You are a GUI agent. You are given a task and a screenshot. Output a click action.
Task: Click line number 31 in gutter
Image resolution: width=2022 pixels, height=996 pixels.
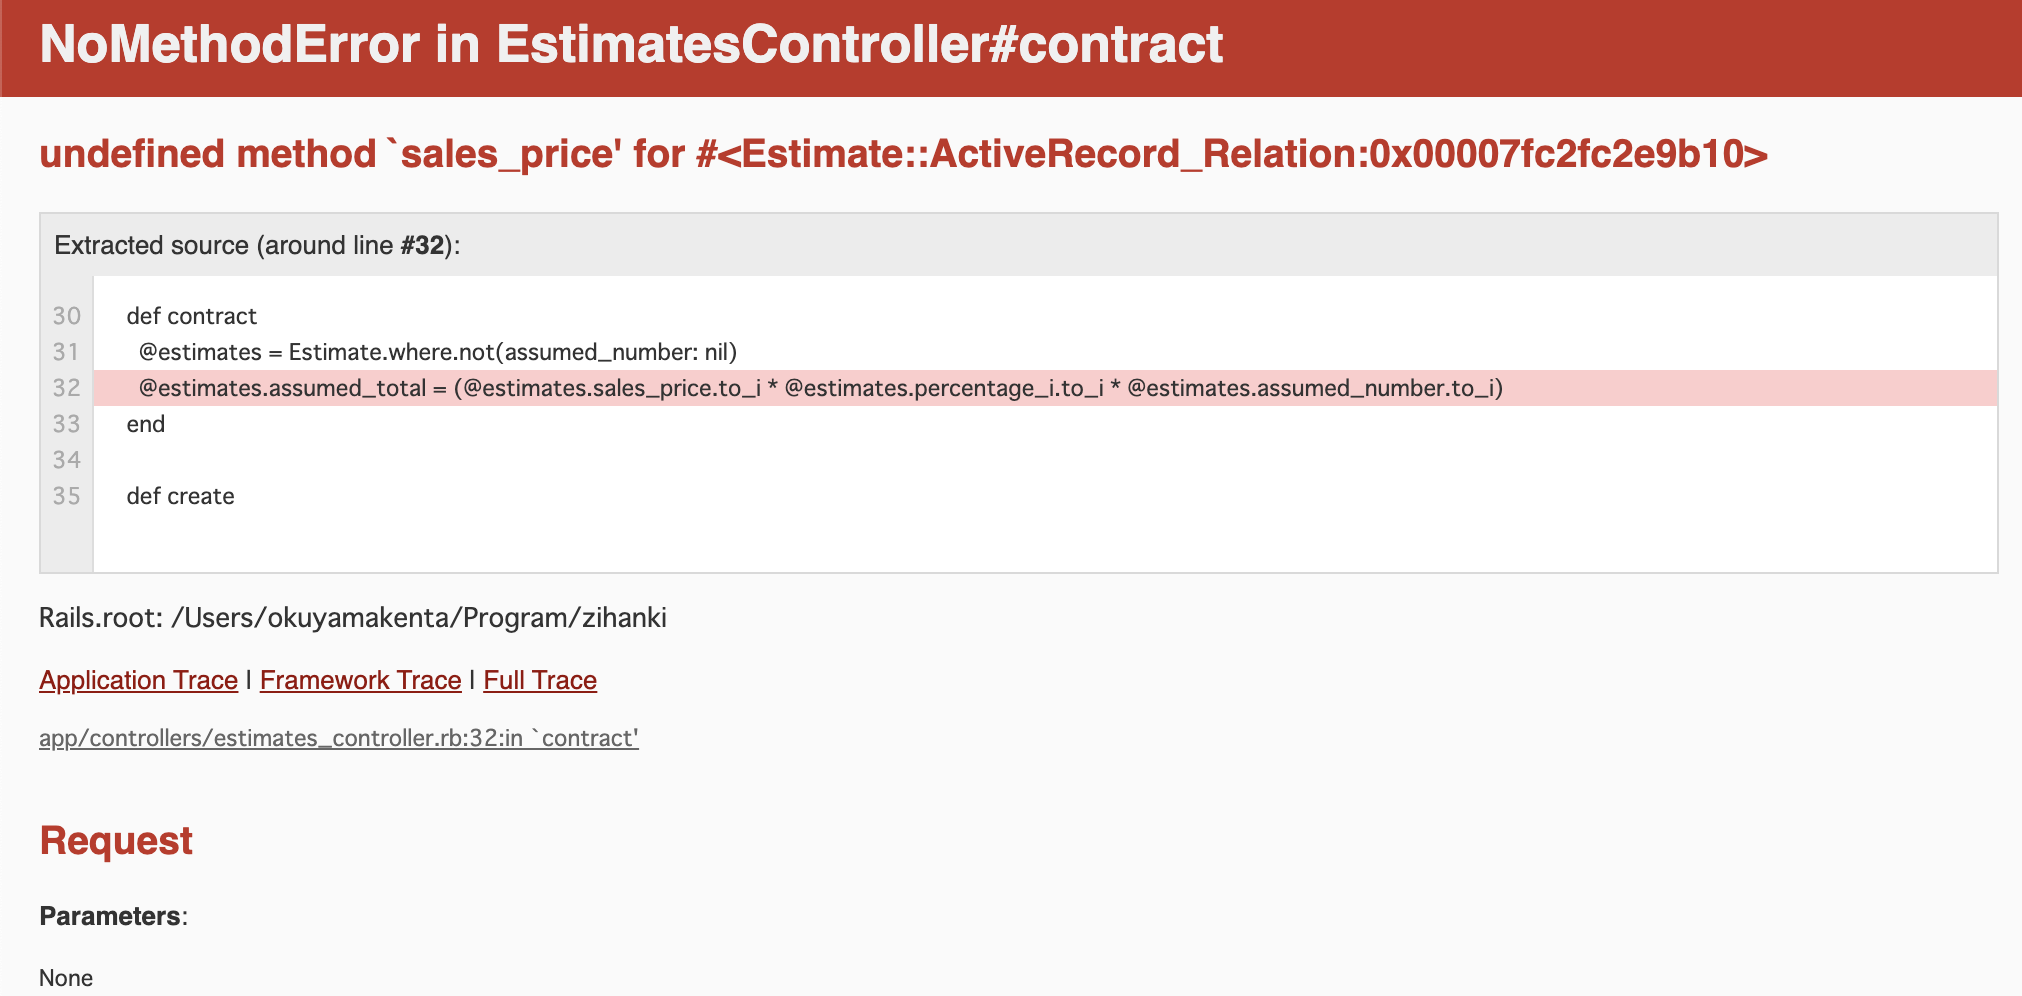point(66,352)
